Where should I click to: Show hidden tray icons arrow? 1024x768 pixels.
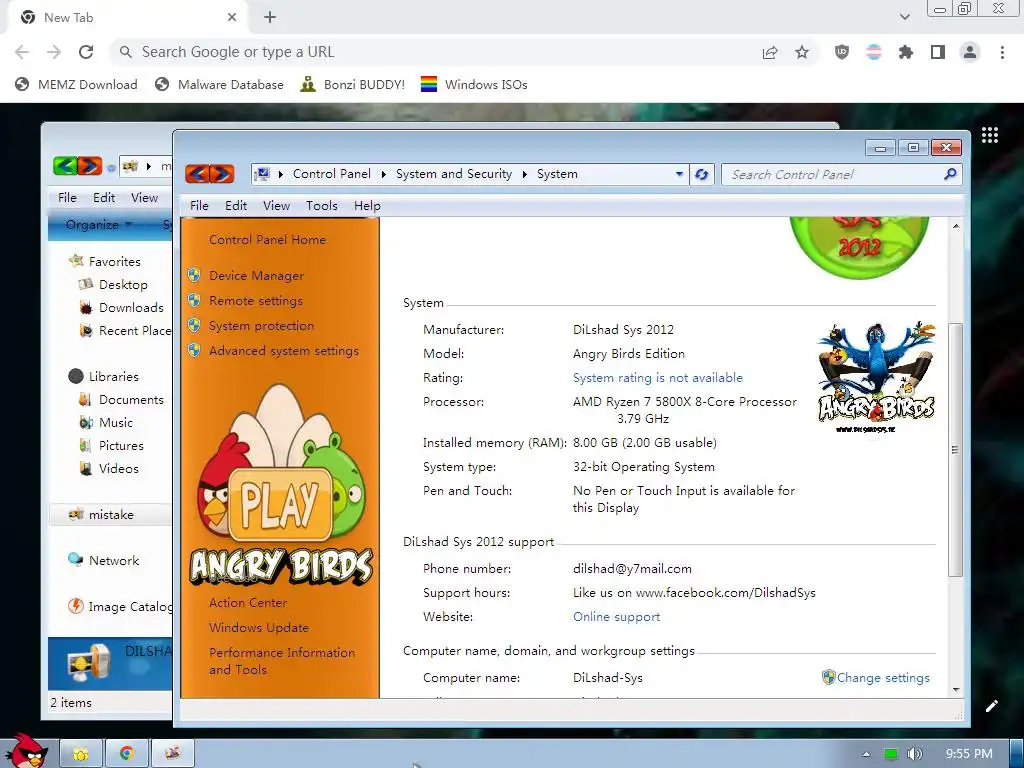coord(866,754)
